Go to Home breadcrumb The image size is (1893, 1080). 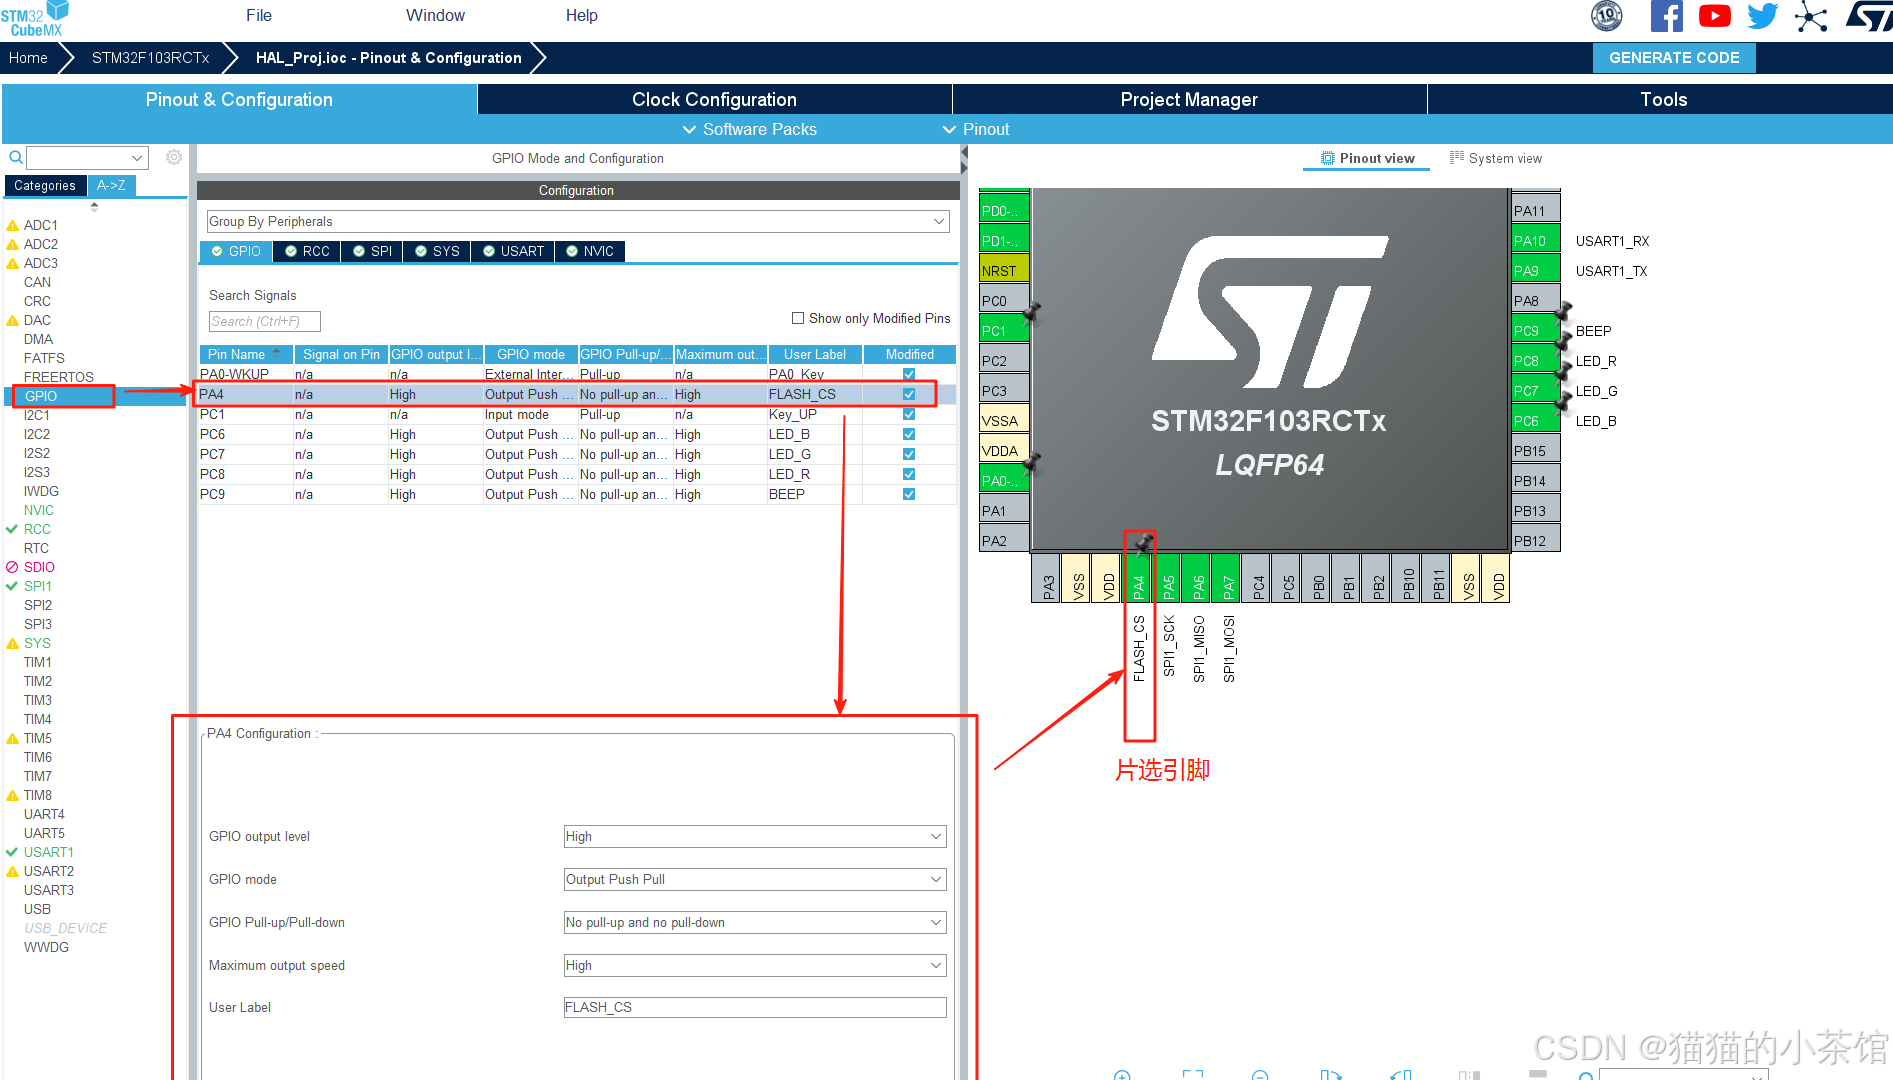pyautogui.click(x=28, y=58)
